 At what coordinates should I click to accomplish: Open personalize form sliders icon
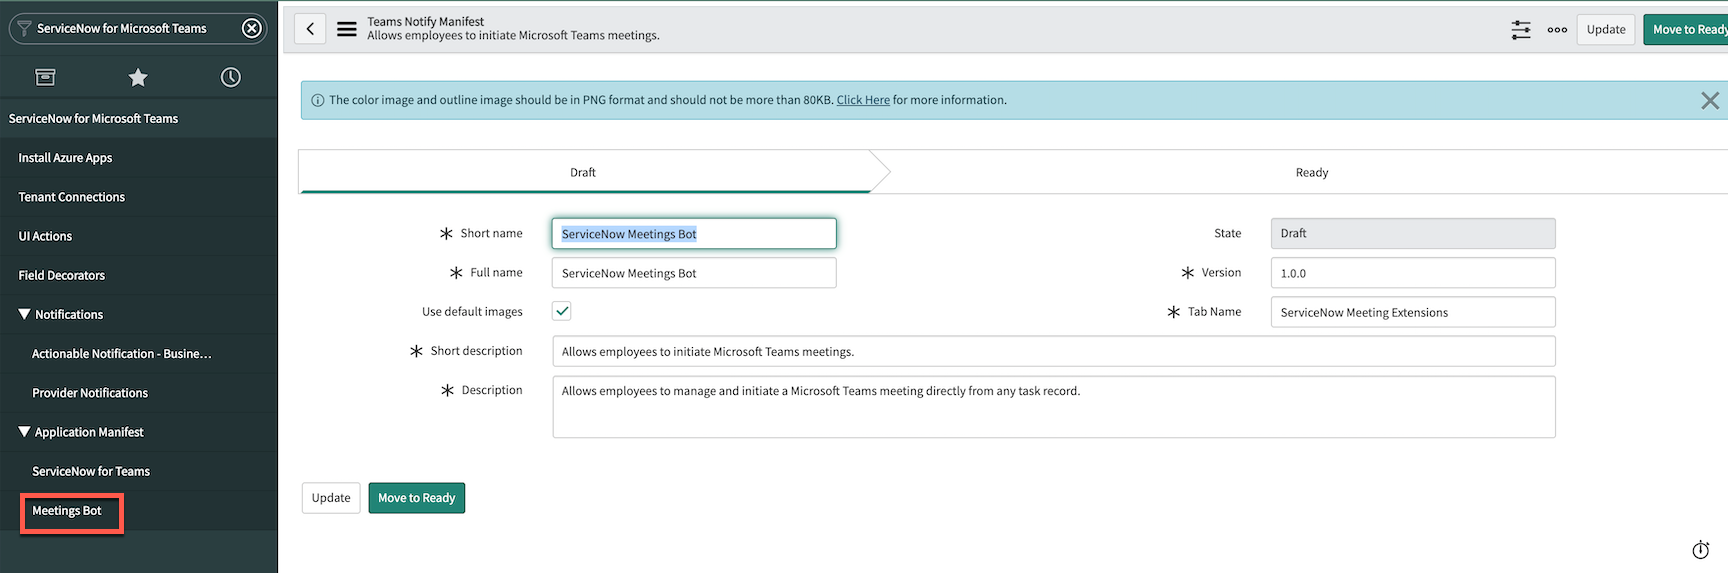(x=1521, y=30)
